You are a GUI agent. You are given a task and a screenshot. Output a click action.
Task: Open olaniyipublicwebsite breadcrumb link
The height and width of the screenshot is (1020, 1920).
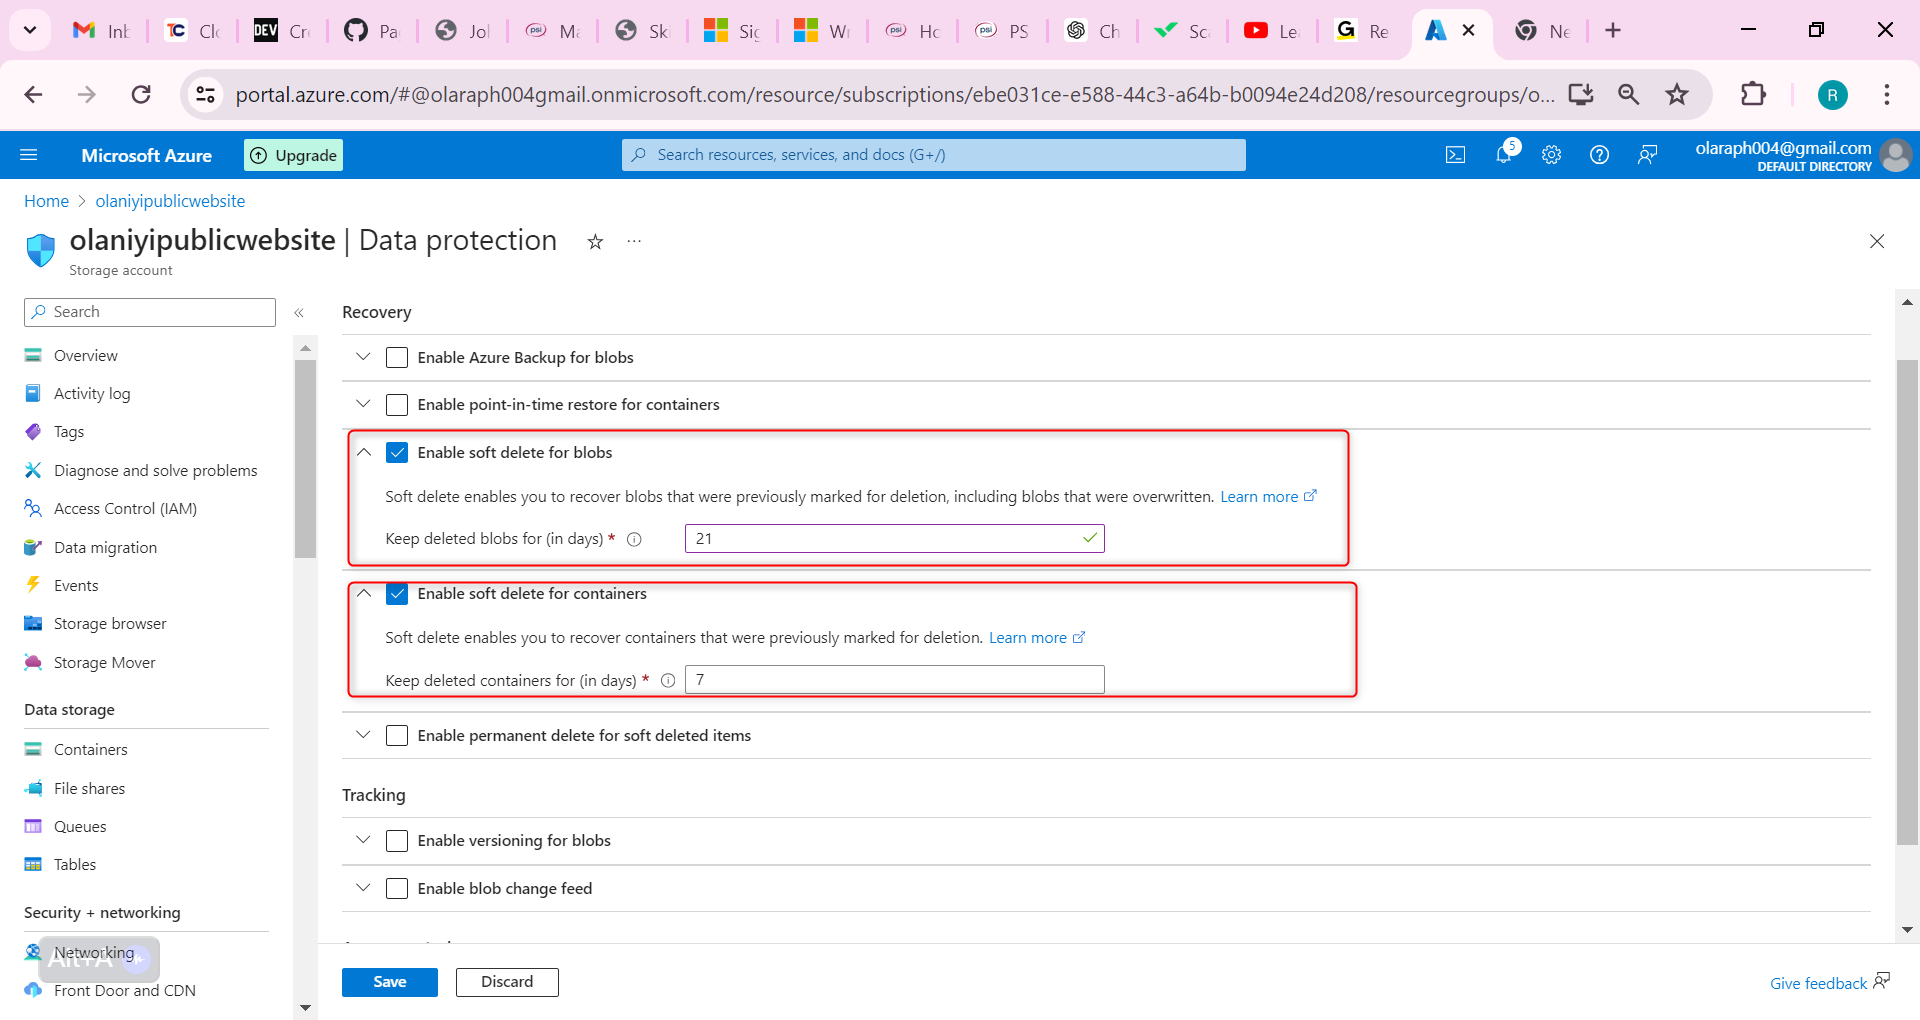[170, 201]
